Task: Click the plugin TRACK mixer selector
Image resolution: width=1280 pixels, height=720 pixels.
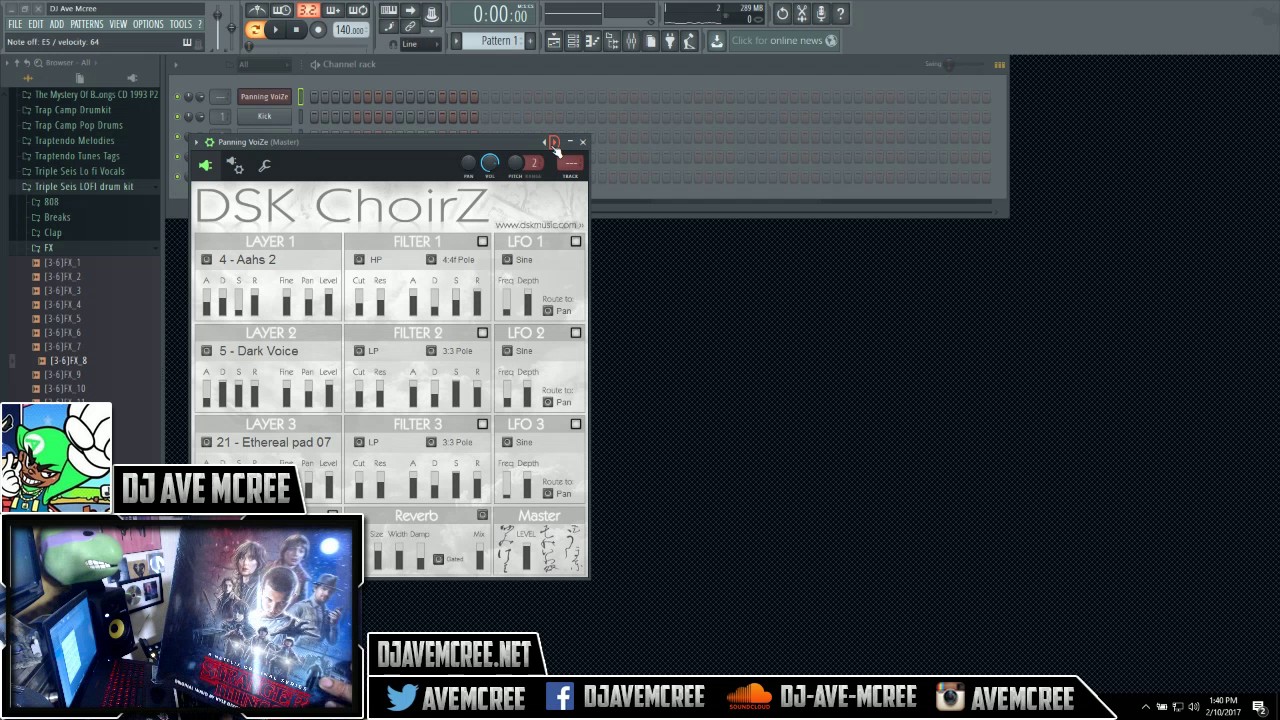Action: point(570,163)
